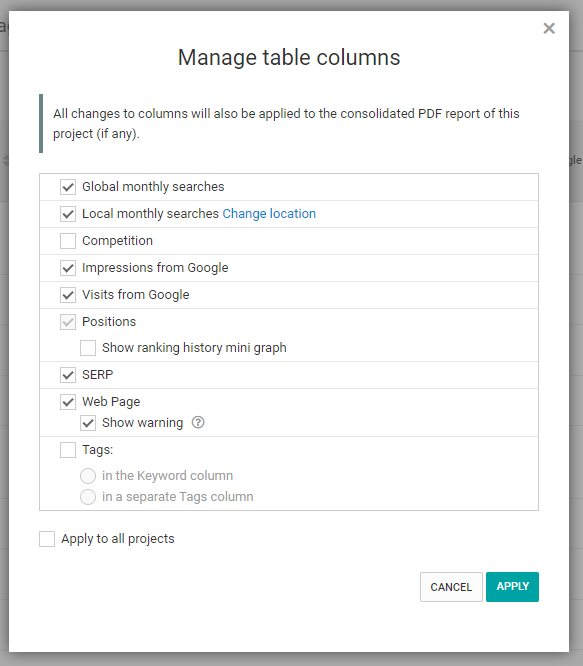Viewport: 583px width, 666px height.
Task: Click the Apply to all projects label
Action: coord(118,539)
